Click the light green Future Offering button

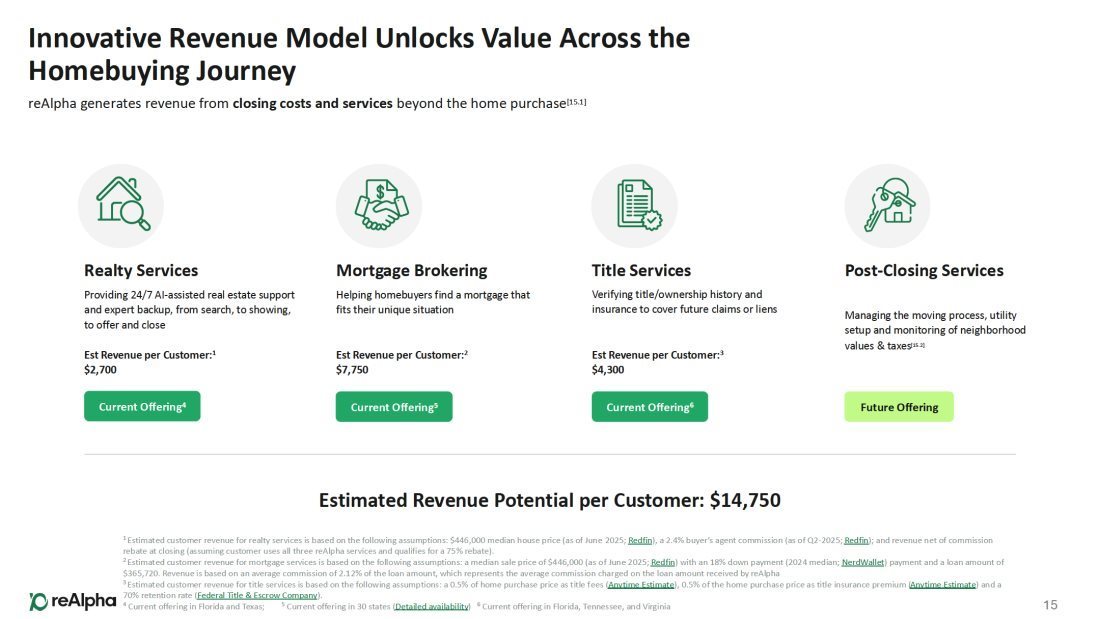(x=899, y=407)
